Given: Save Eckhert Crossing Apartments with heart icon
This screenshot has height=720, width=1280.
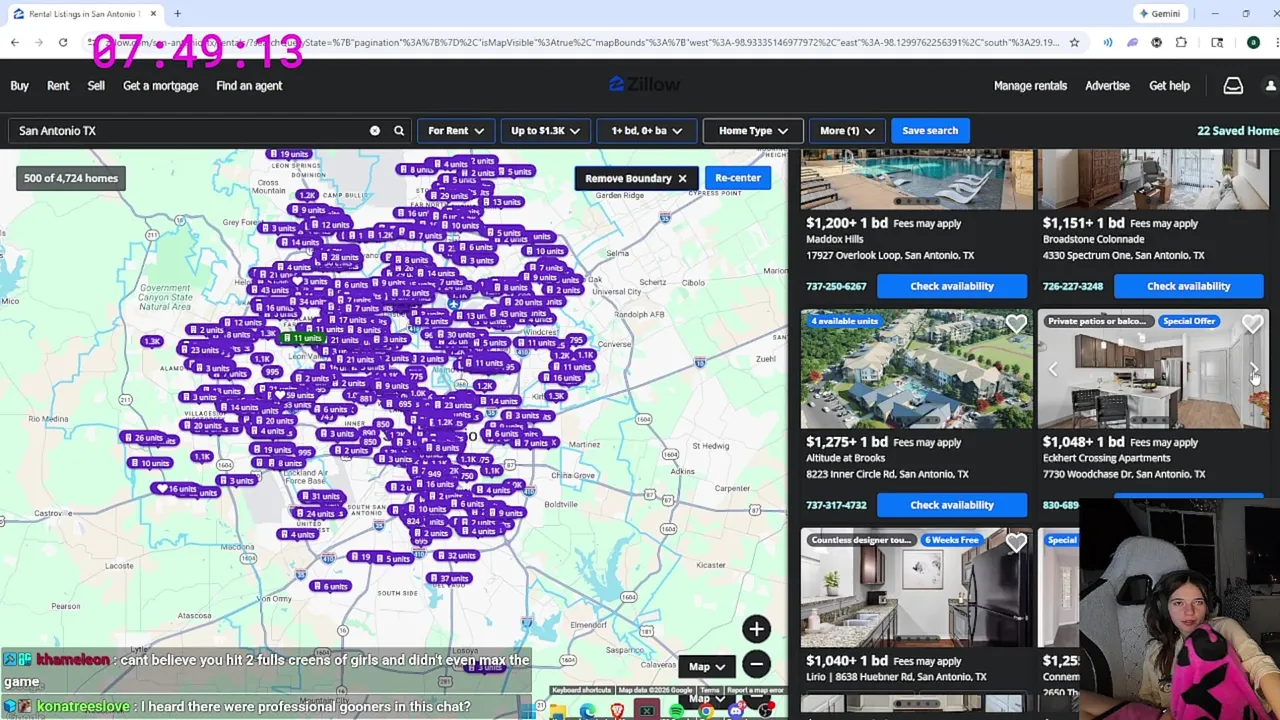Looking at the screenshot, I should [1252, 324].
